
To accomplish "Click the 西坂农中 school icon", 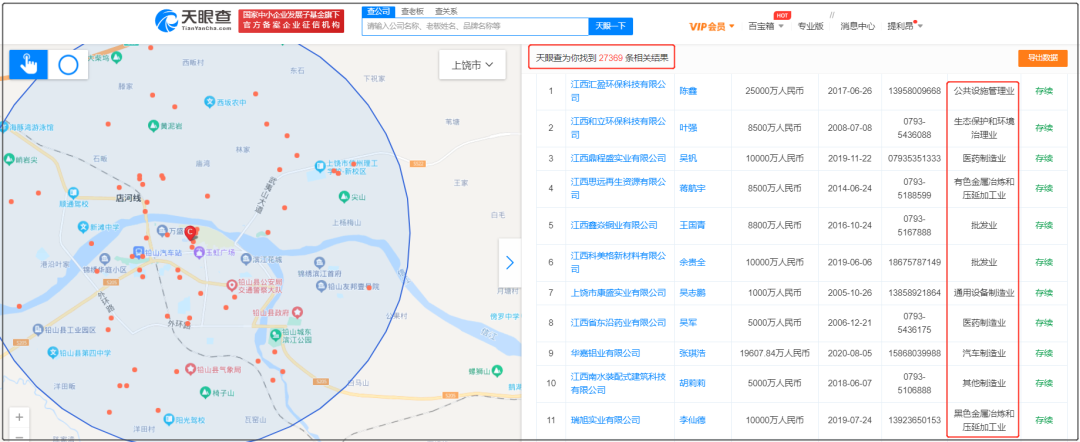I will point(210,103).
